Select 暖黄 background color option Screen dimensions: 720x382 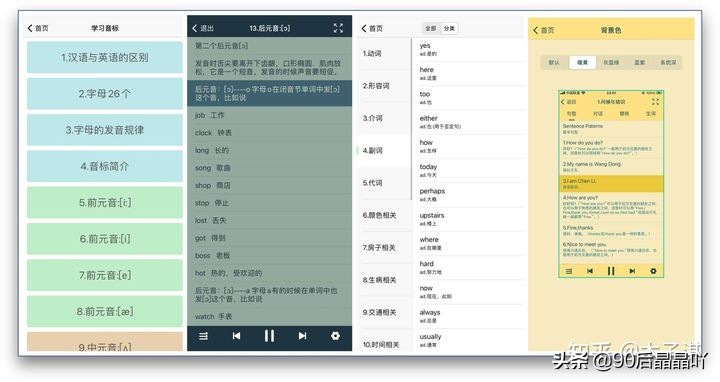click(x=582, y=62)
